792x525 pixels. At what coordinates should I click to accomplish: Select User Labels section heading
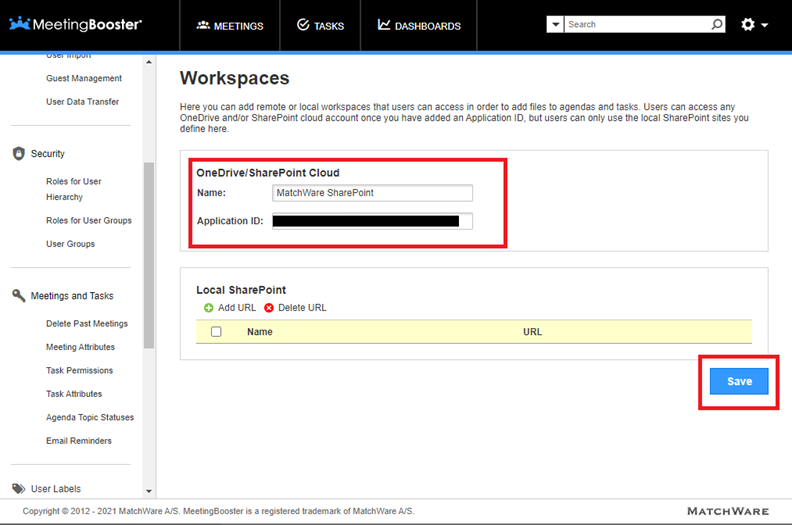(56, 489)
